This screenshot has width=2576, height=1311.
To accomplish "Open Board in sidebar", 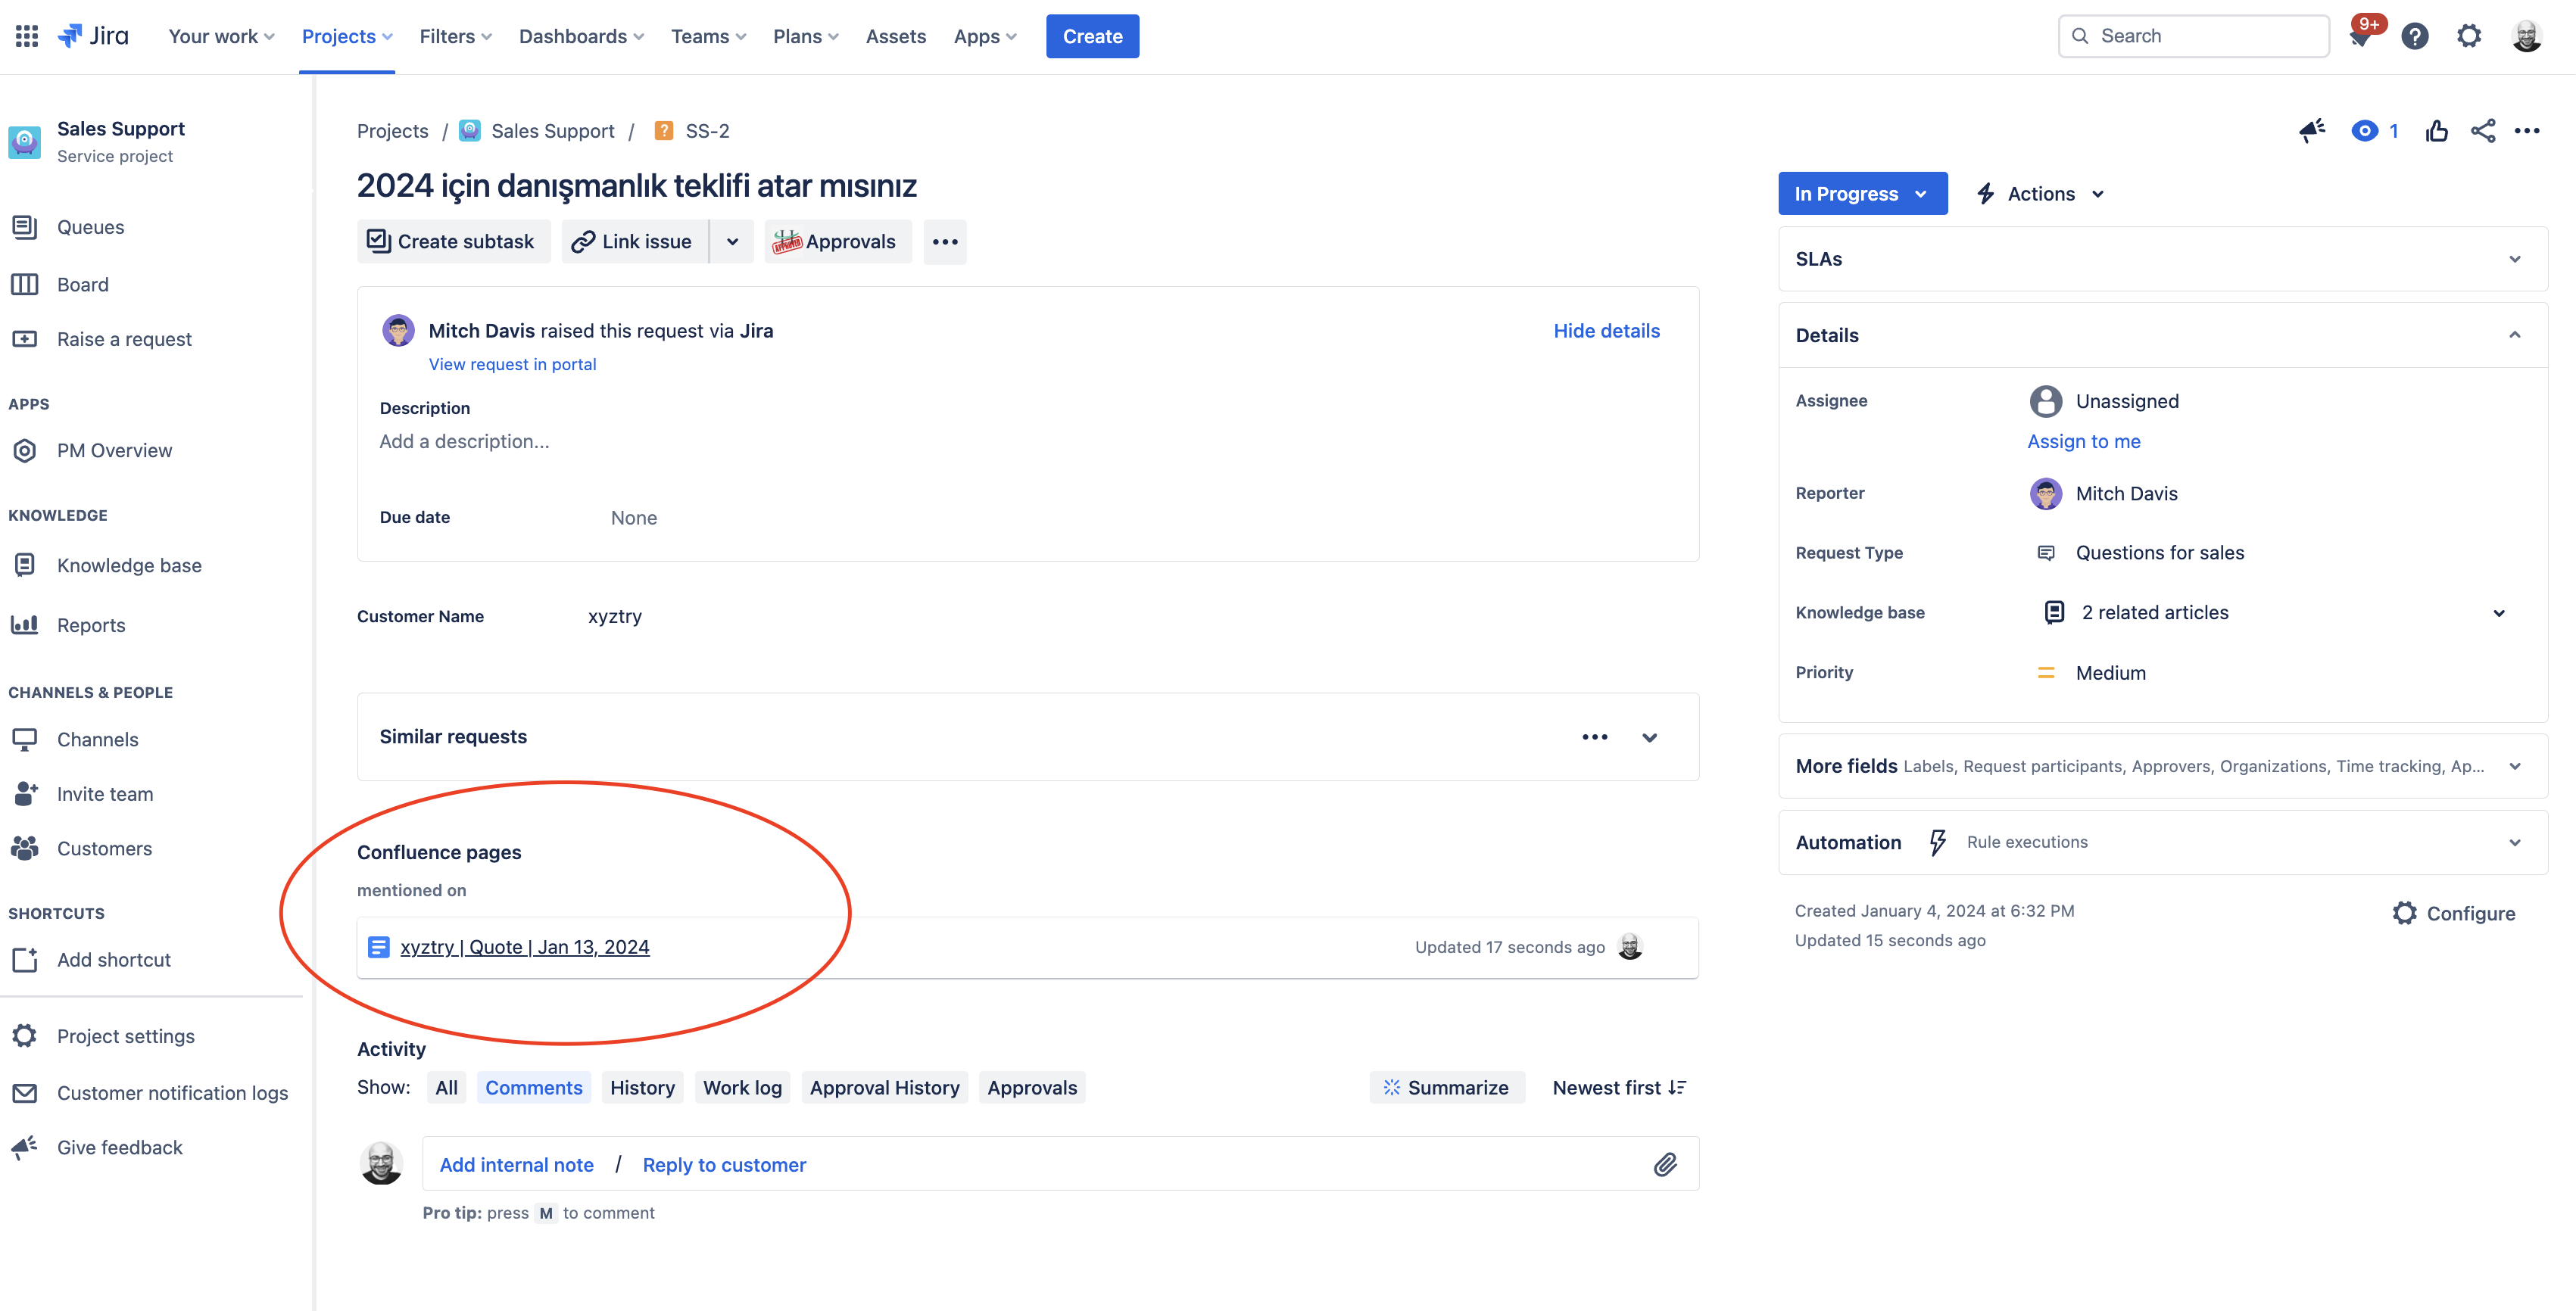I will [82, 284].
